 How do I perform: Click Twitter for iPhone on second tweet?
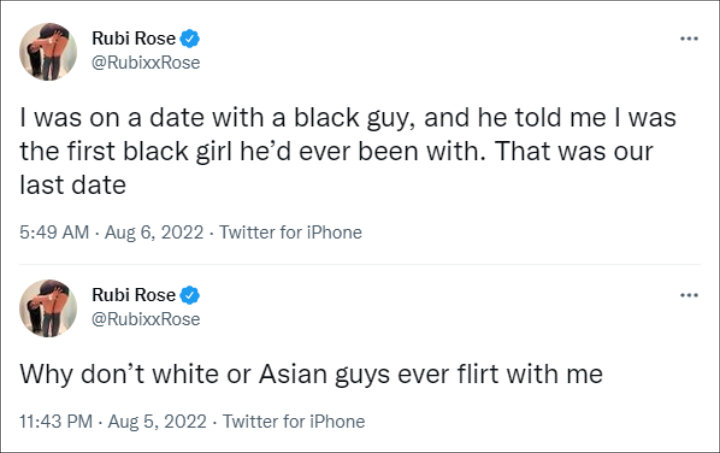294,421
